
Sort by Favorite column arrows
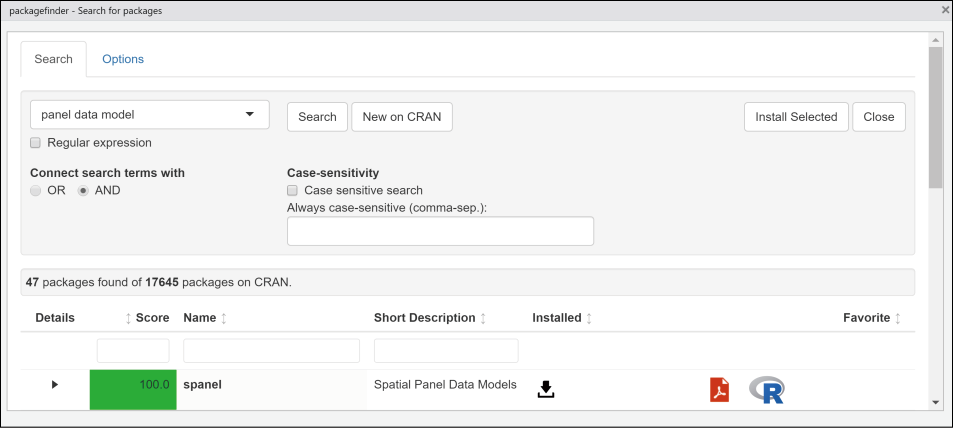(898, 318)
